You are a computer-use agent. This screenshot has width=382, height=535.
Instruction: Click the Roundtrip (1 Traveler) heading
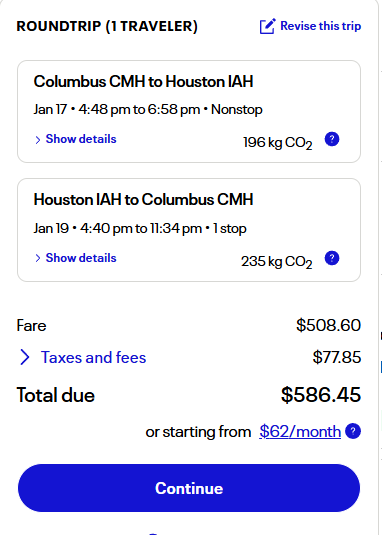tap(107, 26)
